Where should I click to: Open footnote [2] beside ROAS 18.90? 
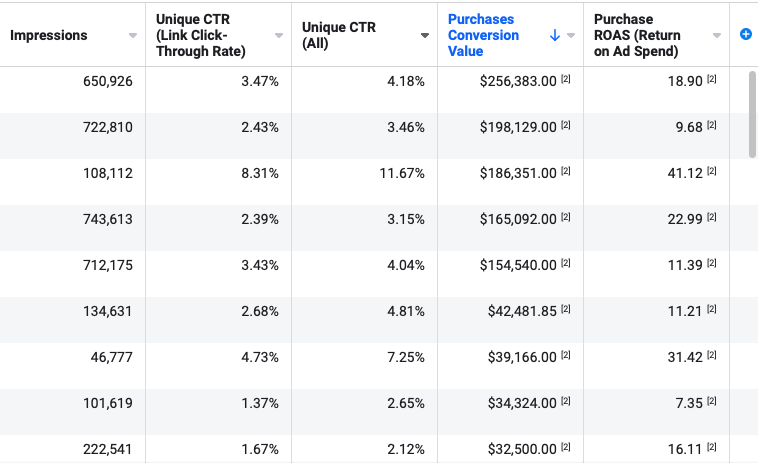[712, 79]
